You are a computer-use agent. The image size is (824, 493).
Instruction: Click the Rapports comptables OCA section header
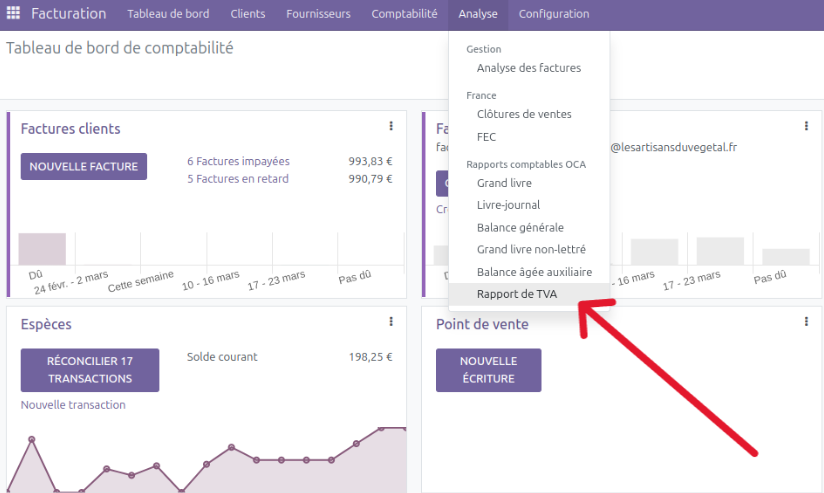(526, 165)
